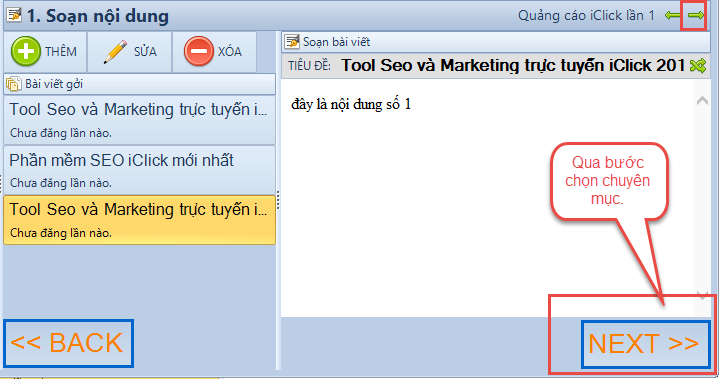
Task: Click the Bài viết gởi list header icon
Action: tap(14, 84)
